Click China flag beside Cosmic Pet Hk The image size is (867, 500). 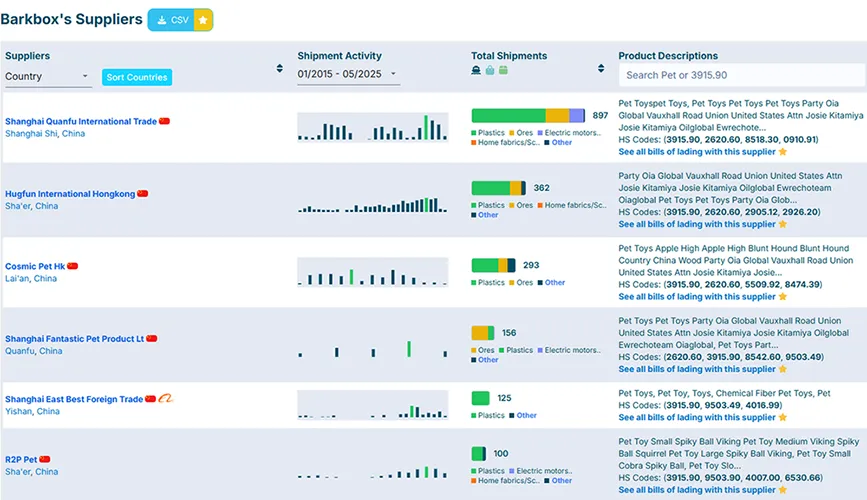click(72, 266)
